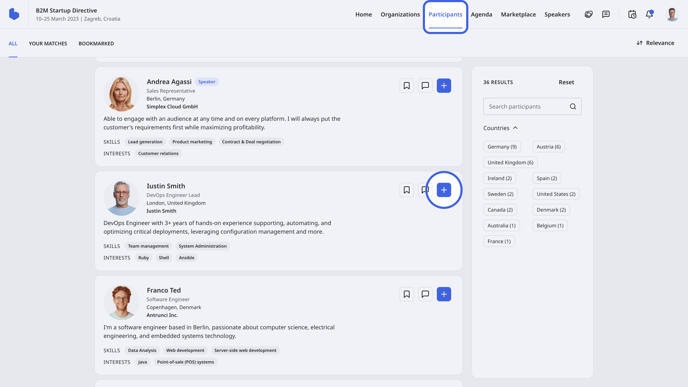Click the Simplex Cloud GmbH company link

tap(172, 107)
